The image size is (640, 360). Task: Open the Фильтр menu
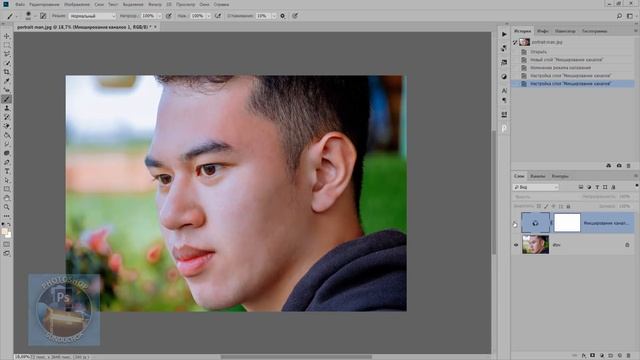tap(155, 4)
